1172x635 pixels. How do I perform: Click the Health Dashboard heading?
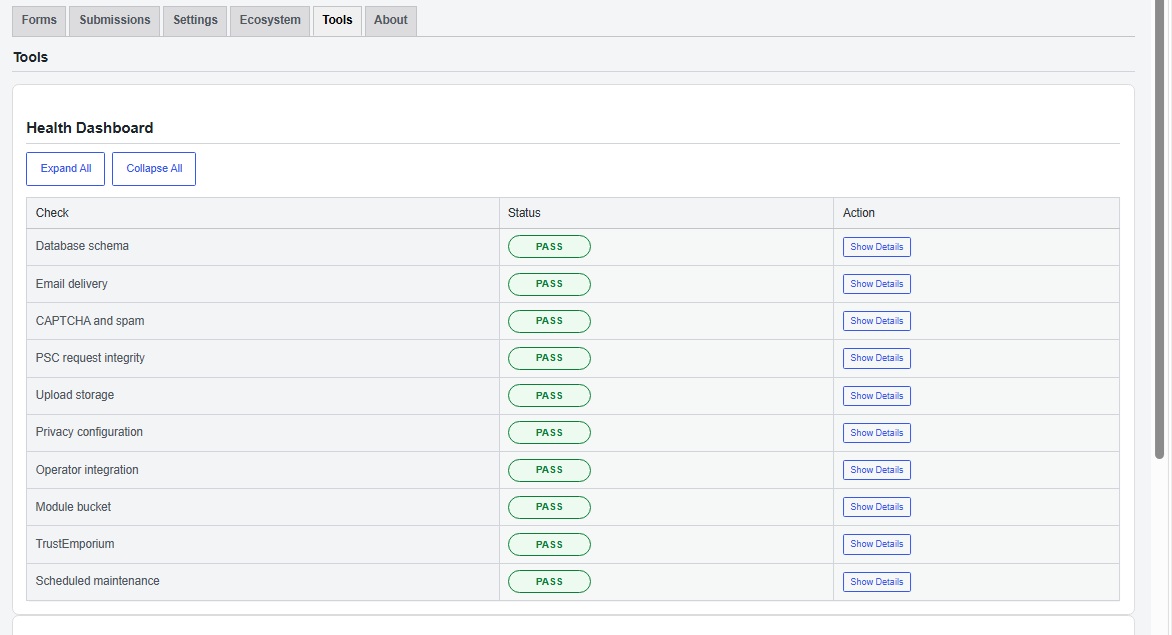[90, 128]
